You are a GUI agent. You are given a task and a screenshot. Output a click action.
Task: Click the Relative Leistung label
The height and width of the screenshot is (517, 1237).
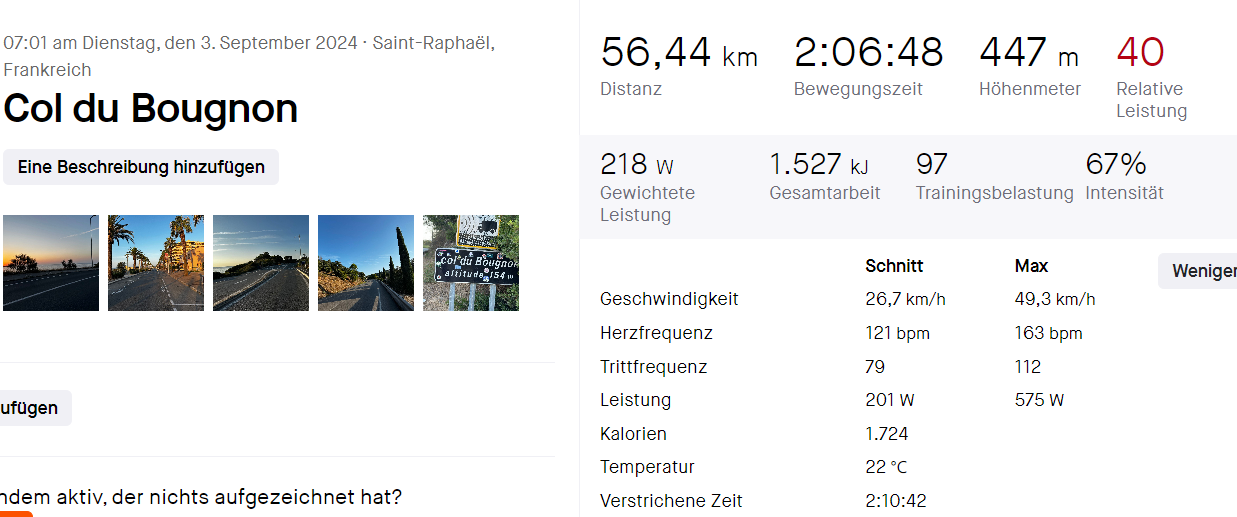(x=1150, y=100)
